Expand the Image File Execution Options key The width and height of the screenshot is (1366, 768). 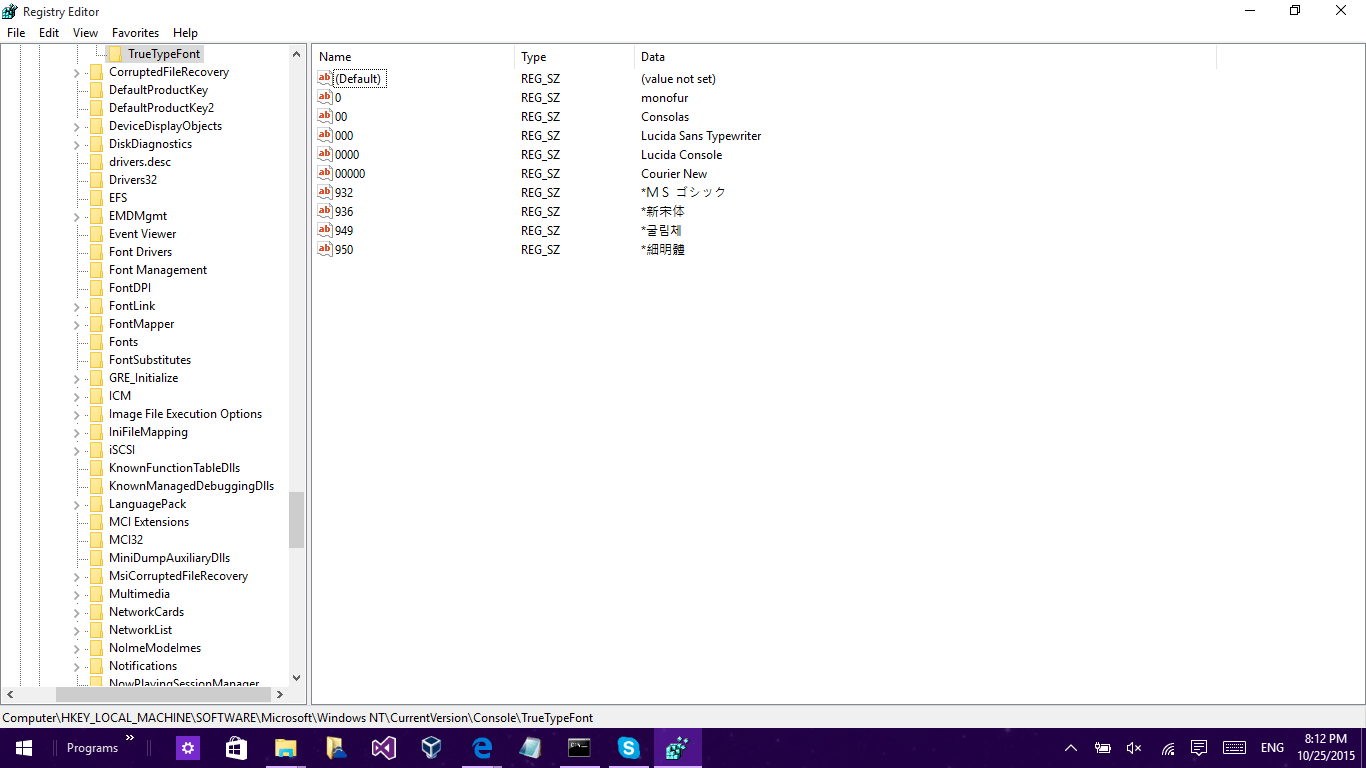click(77, 415)
